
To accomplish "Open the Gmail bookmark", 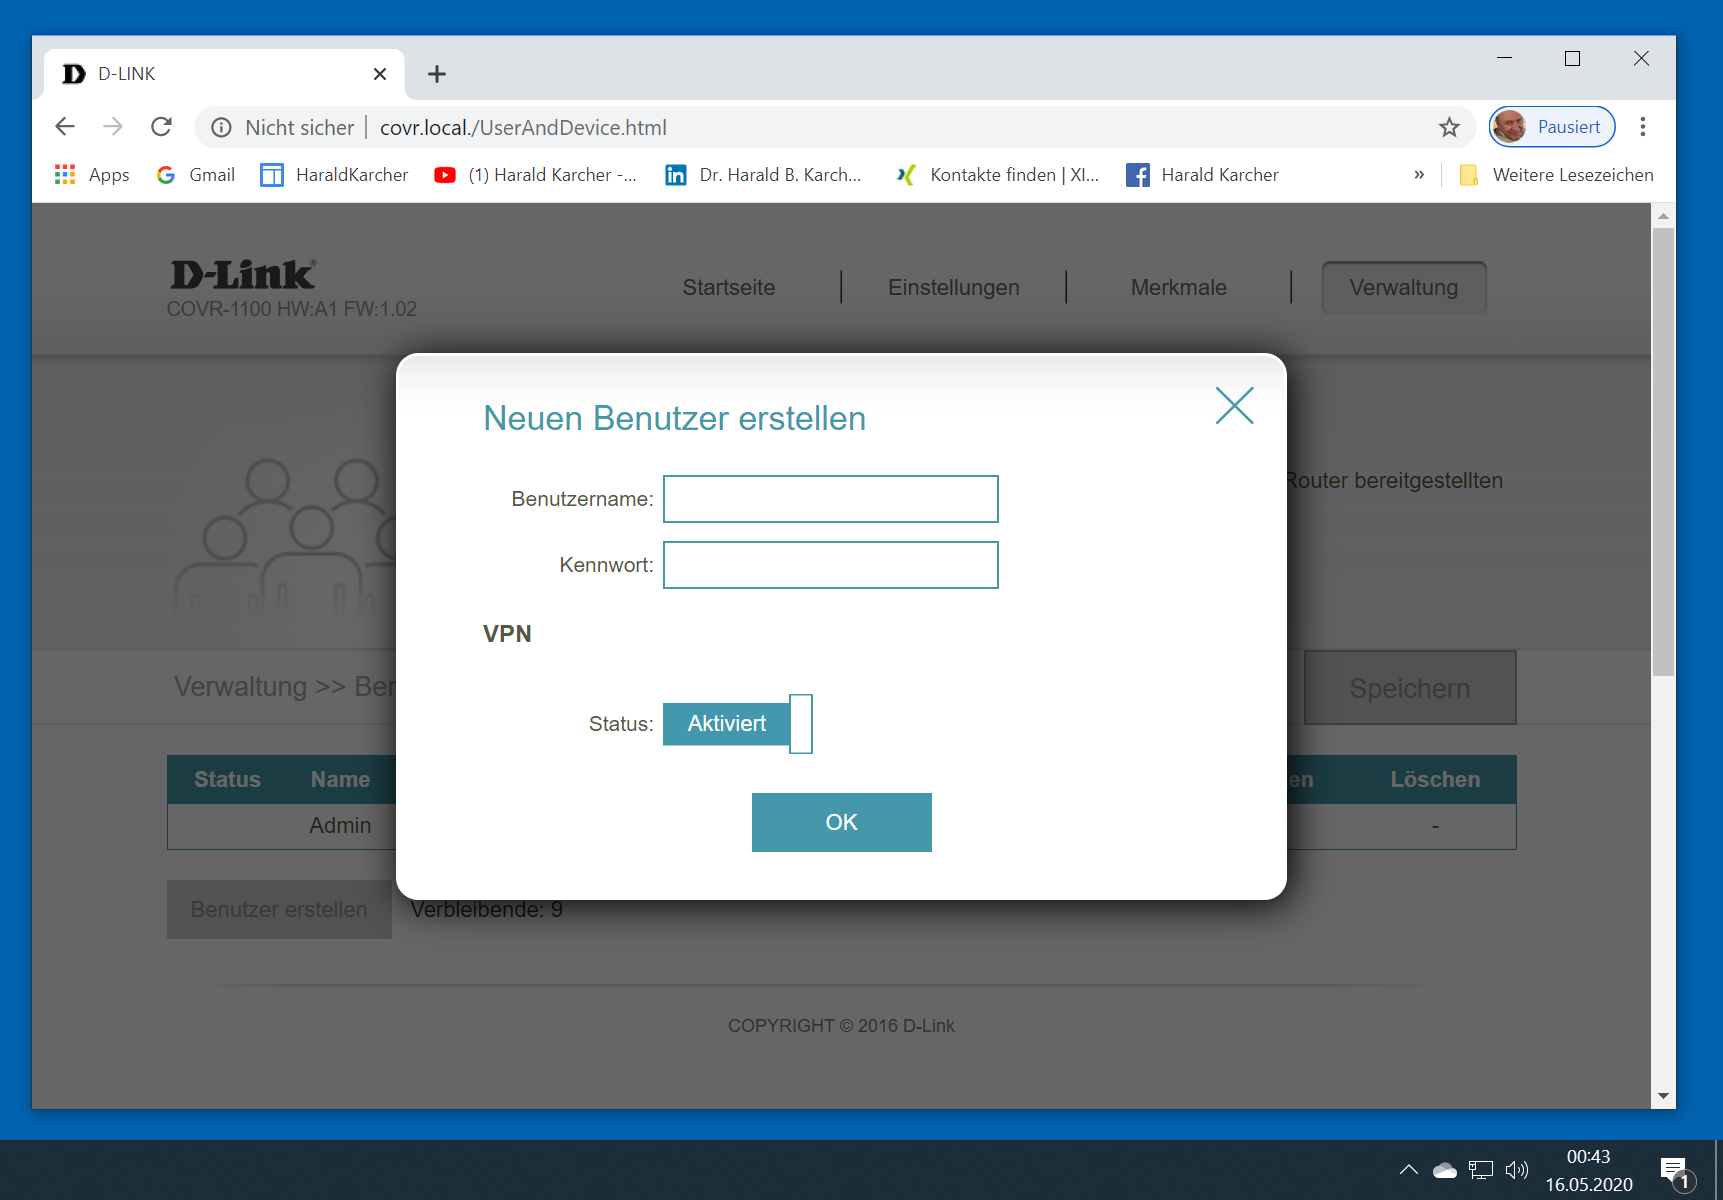I will click(x=196, y=175).
